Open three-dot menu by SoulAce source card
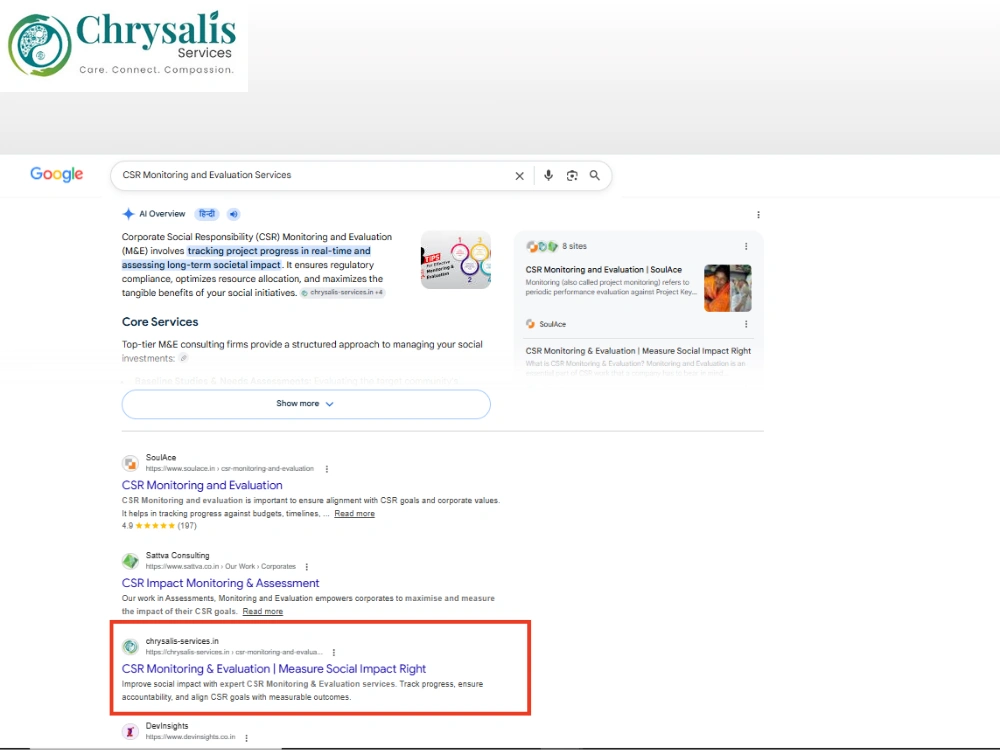 click(x=746, y=324)
